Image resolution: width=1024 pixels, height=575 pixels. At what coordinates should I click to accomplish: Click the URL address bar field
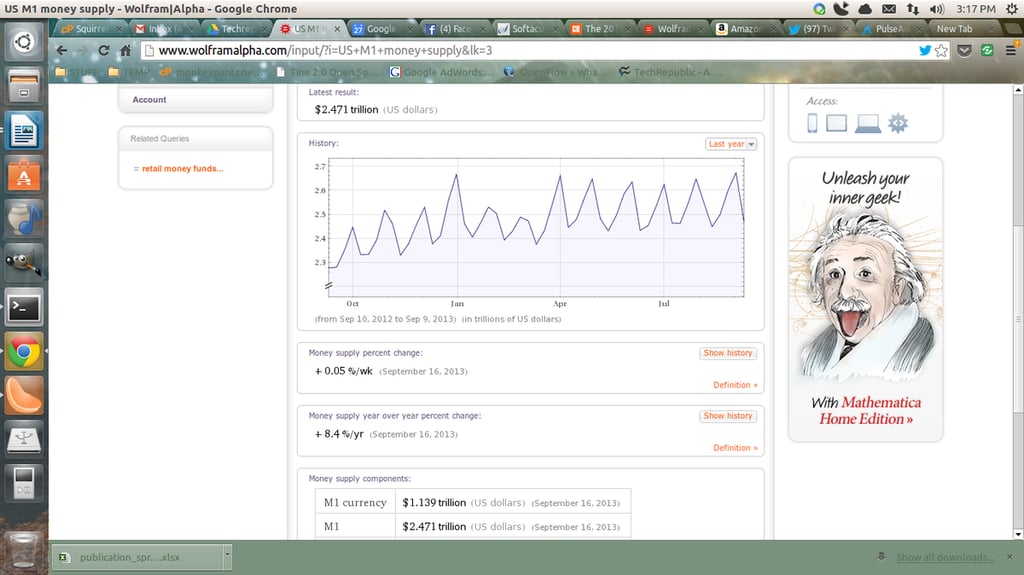tap(529, 50)
